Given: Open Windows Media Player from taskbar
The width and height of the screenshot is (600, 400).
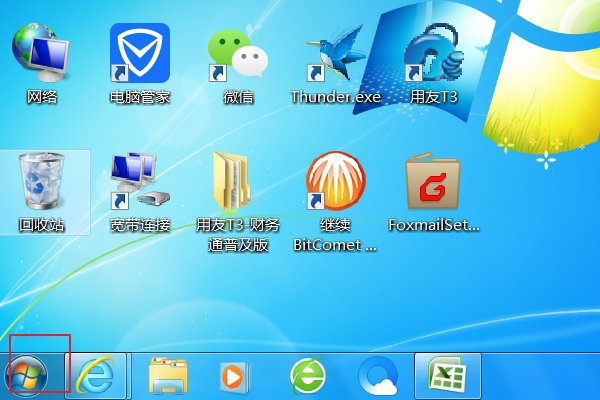Looking at the screenshot, I should [234, 376].
